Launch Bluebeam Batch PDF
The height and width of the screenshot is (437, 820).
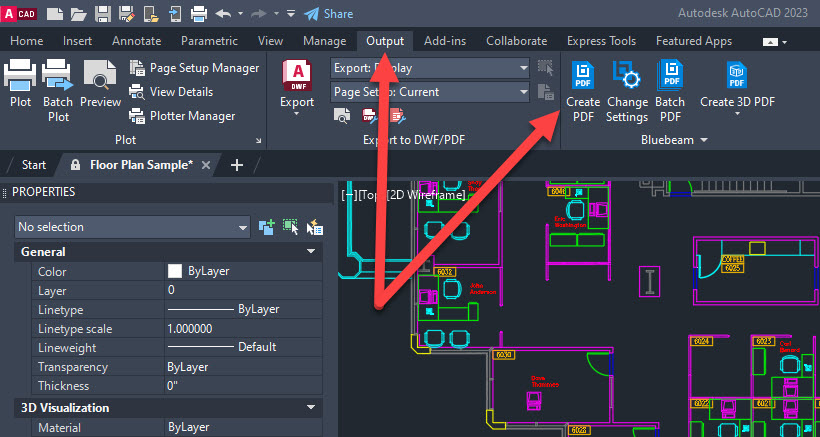pos(670,91)
